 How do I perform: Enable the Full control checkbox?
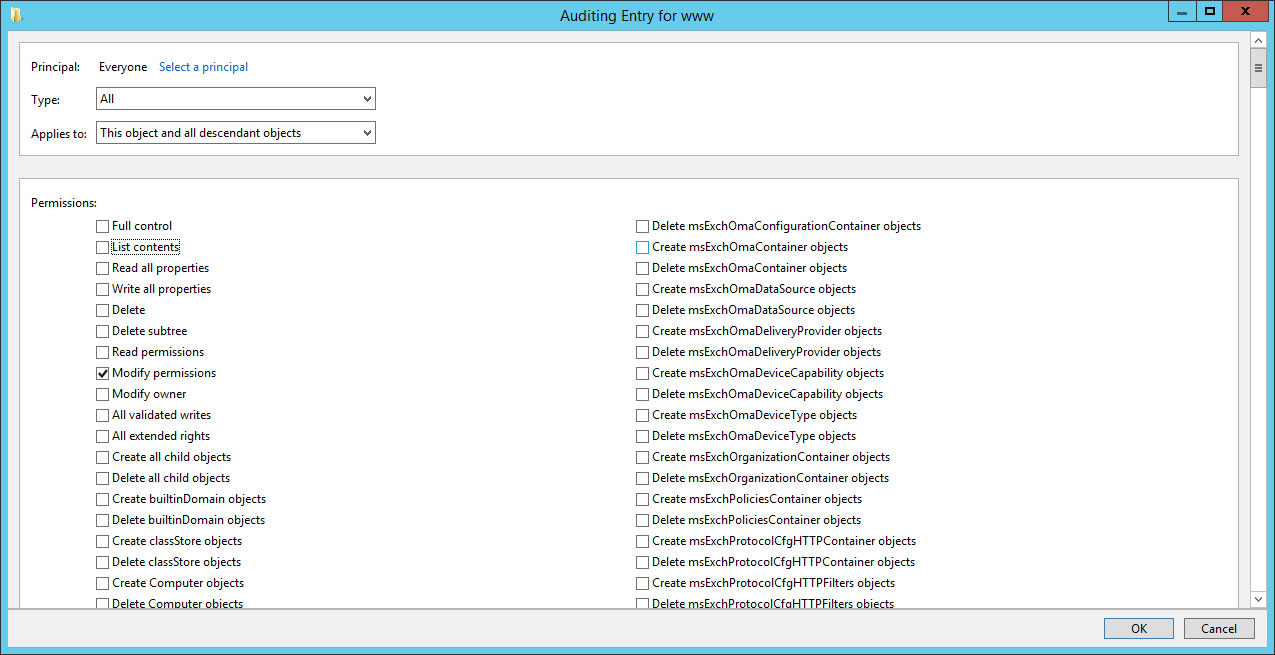point(102,226)
